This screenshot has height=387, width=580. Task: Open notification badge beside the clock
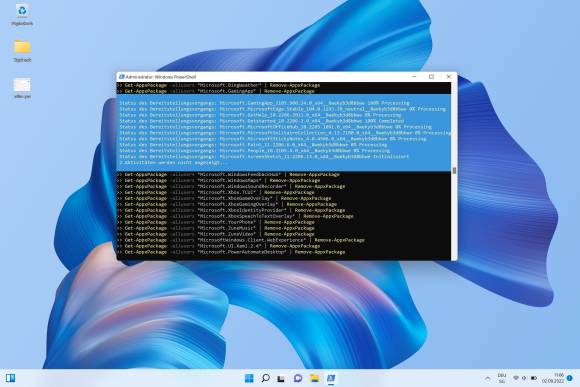(x=570, y=378)
